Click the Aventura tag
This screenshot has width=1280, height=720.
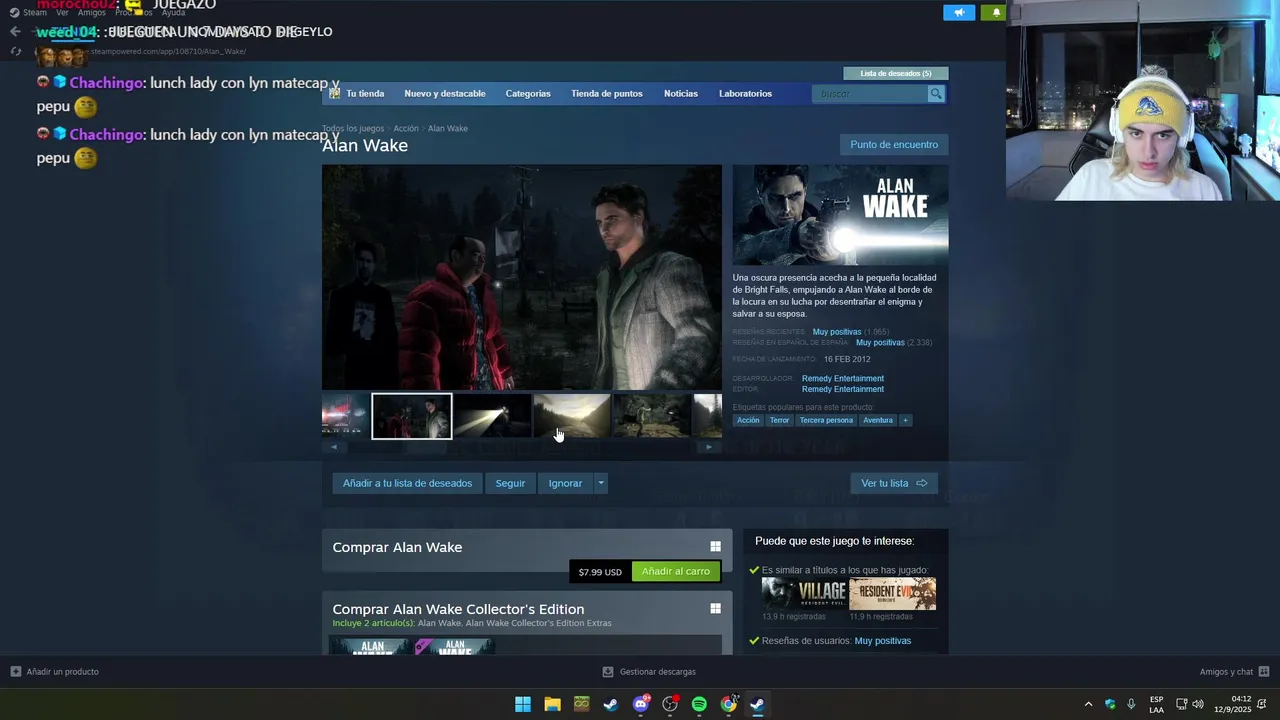point(878,420)
